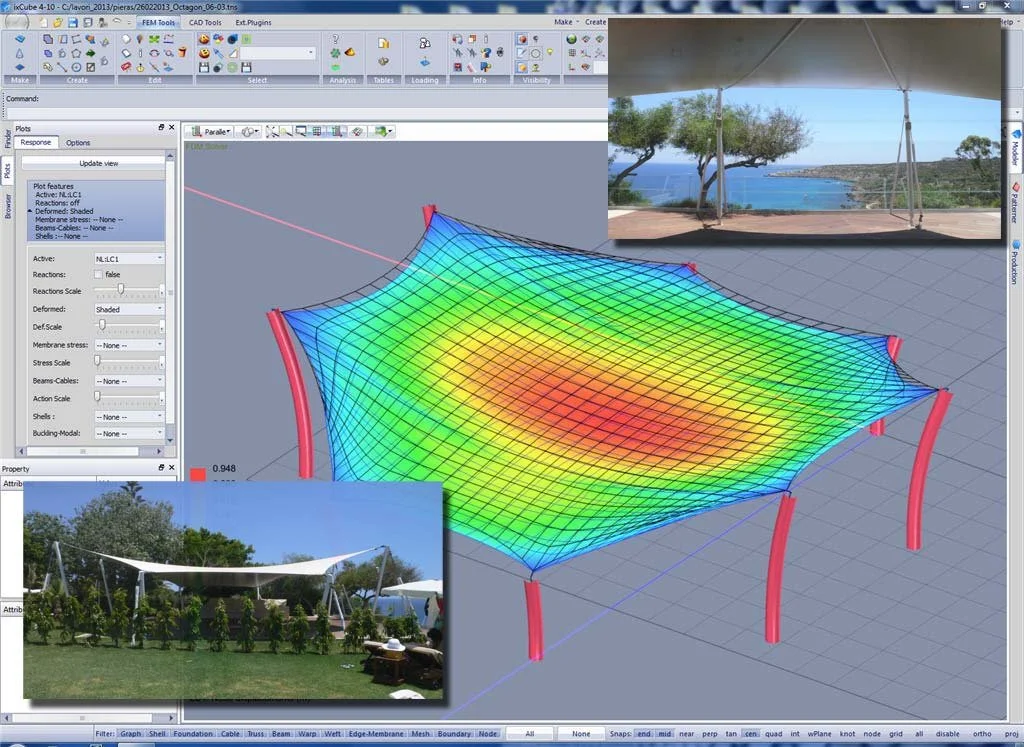Click the Stress Scale slider handle
Image resolution: width=1024 pixels, height=747 pixels.
(x=97, y=361)
